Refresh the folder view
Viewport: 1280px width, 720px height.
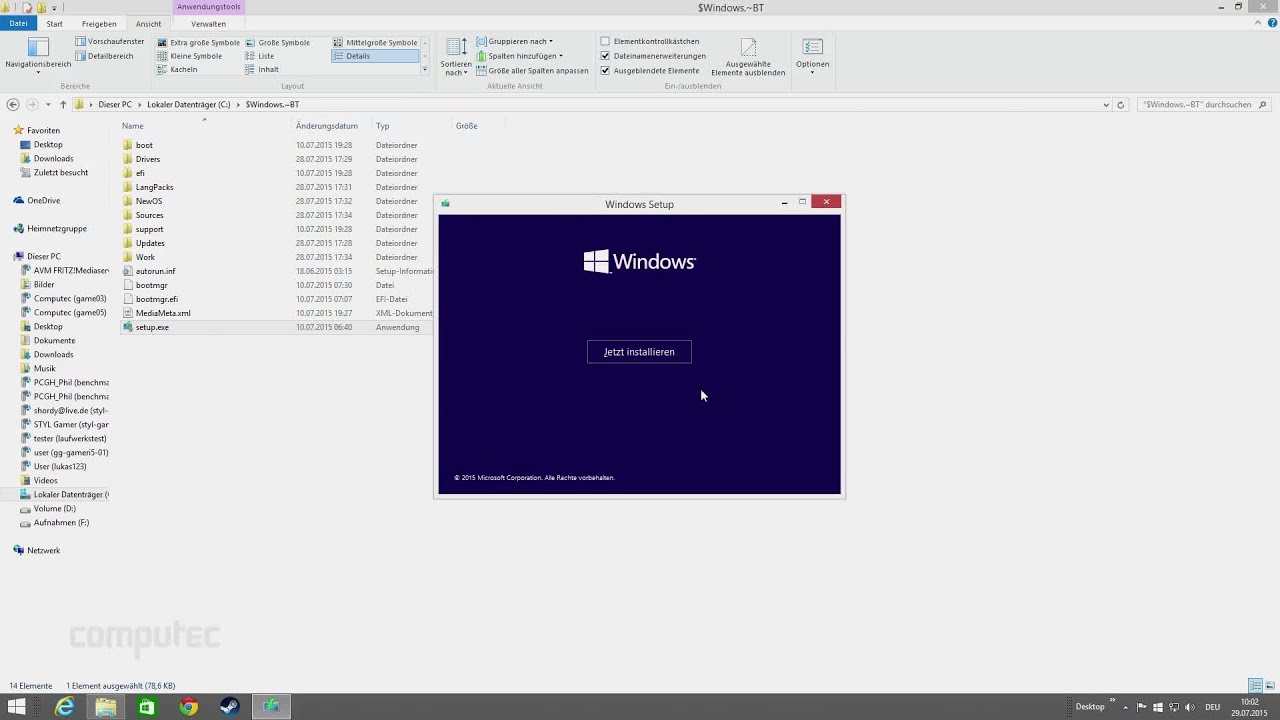click(x=1120, y=104)
